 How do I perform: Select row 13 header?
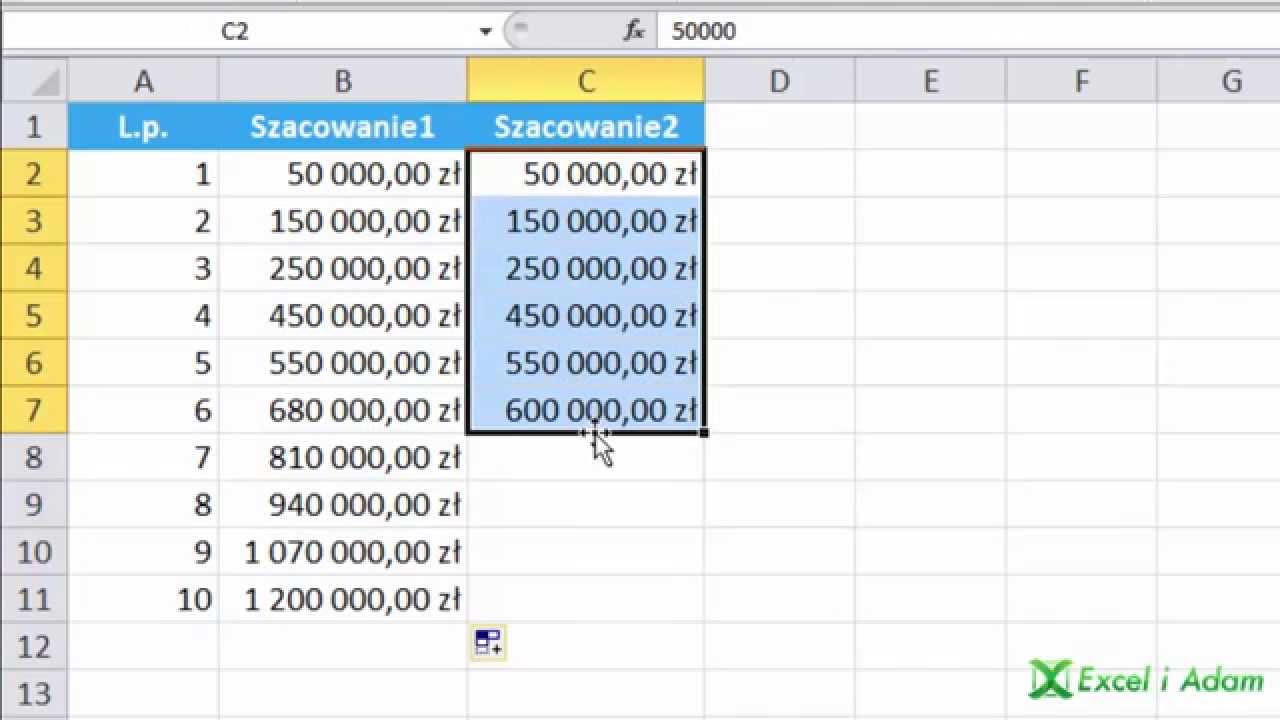pyautogui.click(x=34, y=693)
